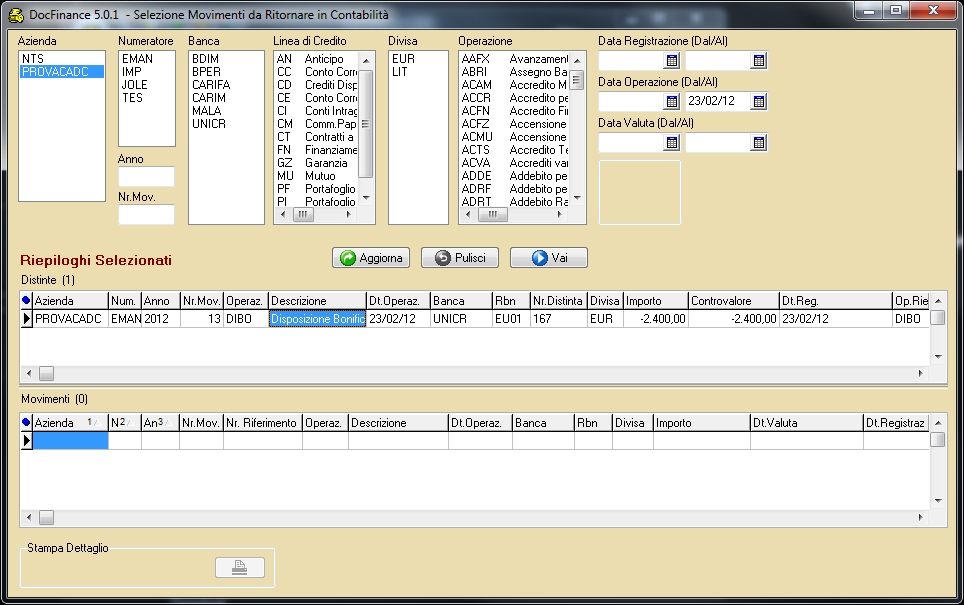Select Mutuo in Linea di Credito list
The height and width of the screenshot is (605, 964).
tap(320, 176)
